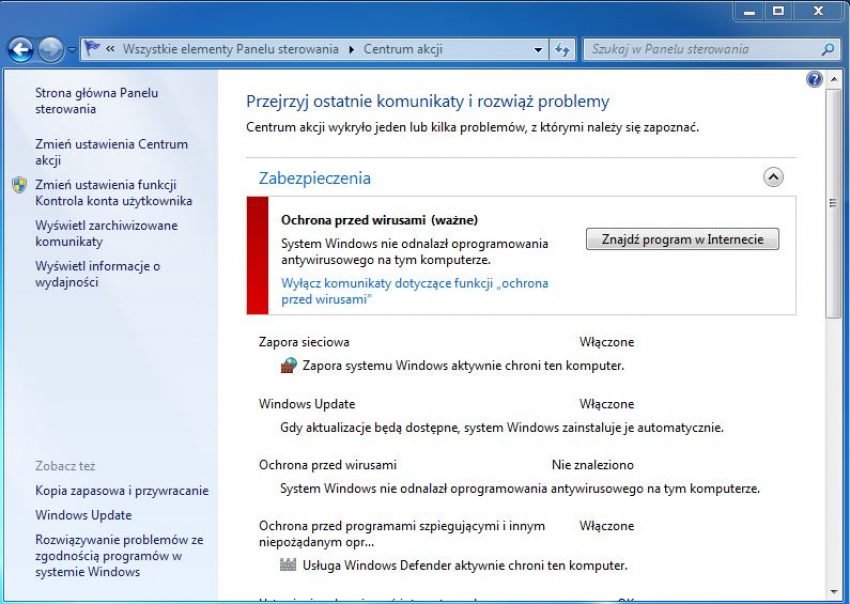Collapse the Zabezpieczenia section chevron
The width and height of the screenshot is (850, 604).
pos(773,177)
